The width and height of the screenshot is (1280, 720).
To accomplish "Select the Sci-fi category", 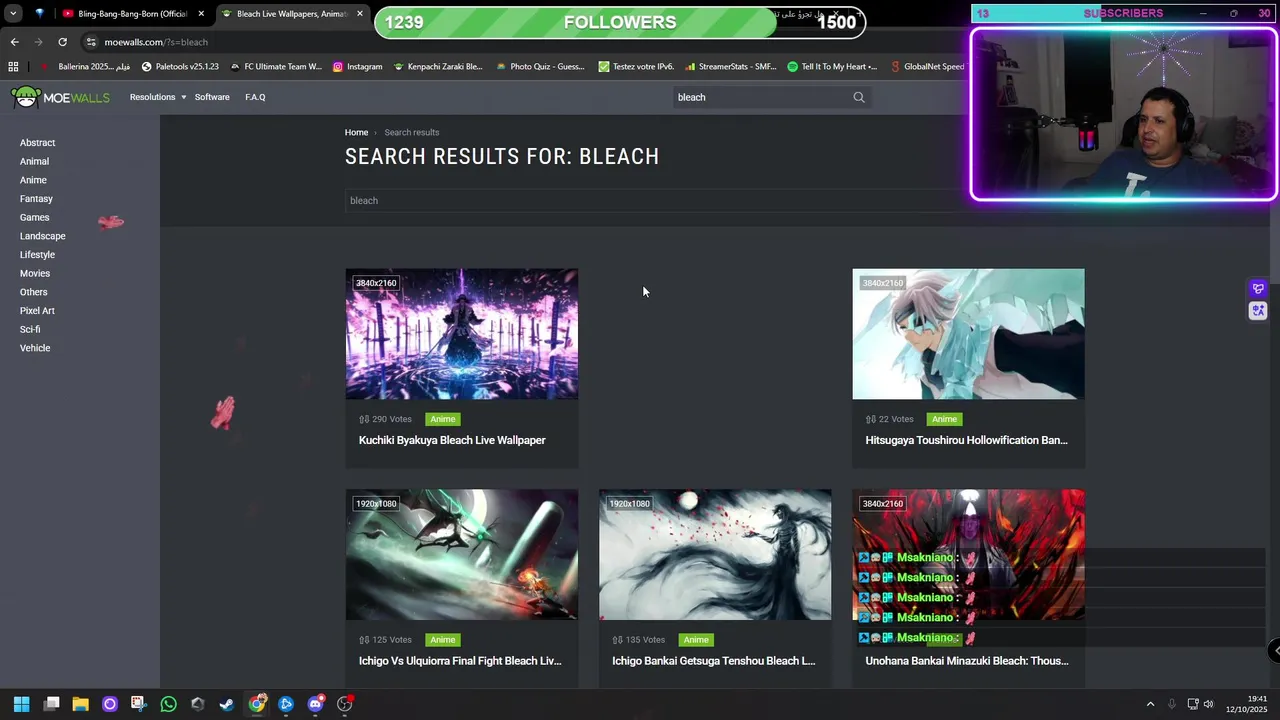I will click(x=30, y=329).
